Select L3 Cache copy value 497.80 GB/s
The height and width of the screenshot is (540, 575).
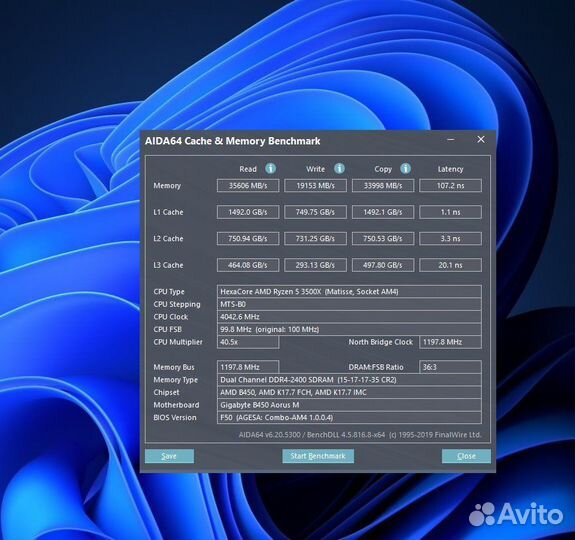pos(383,265)
